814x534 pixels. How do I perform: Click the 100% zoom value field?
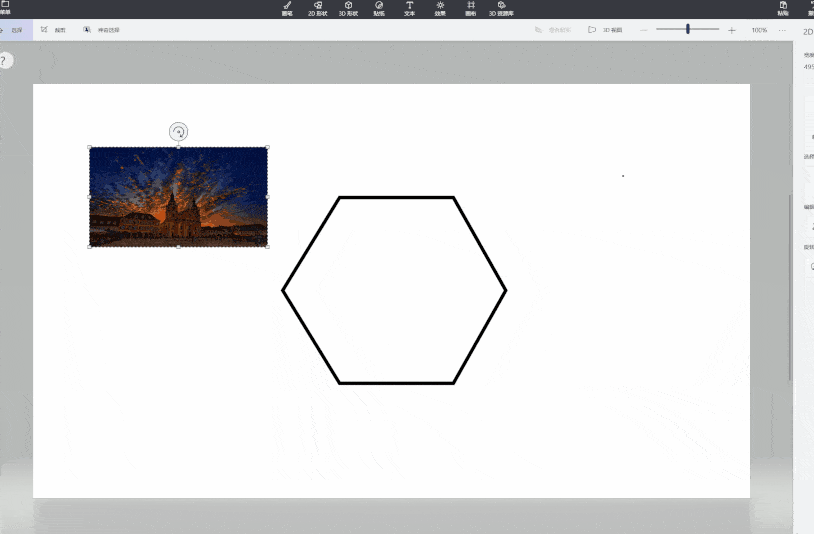tap(759, 30)
